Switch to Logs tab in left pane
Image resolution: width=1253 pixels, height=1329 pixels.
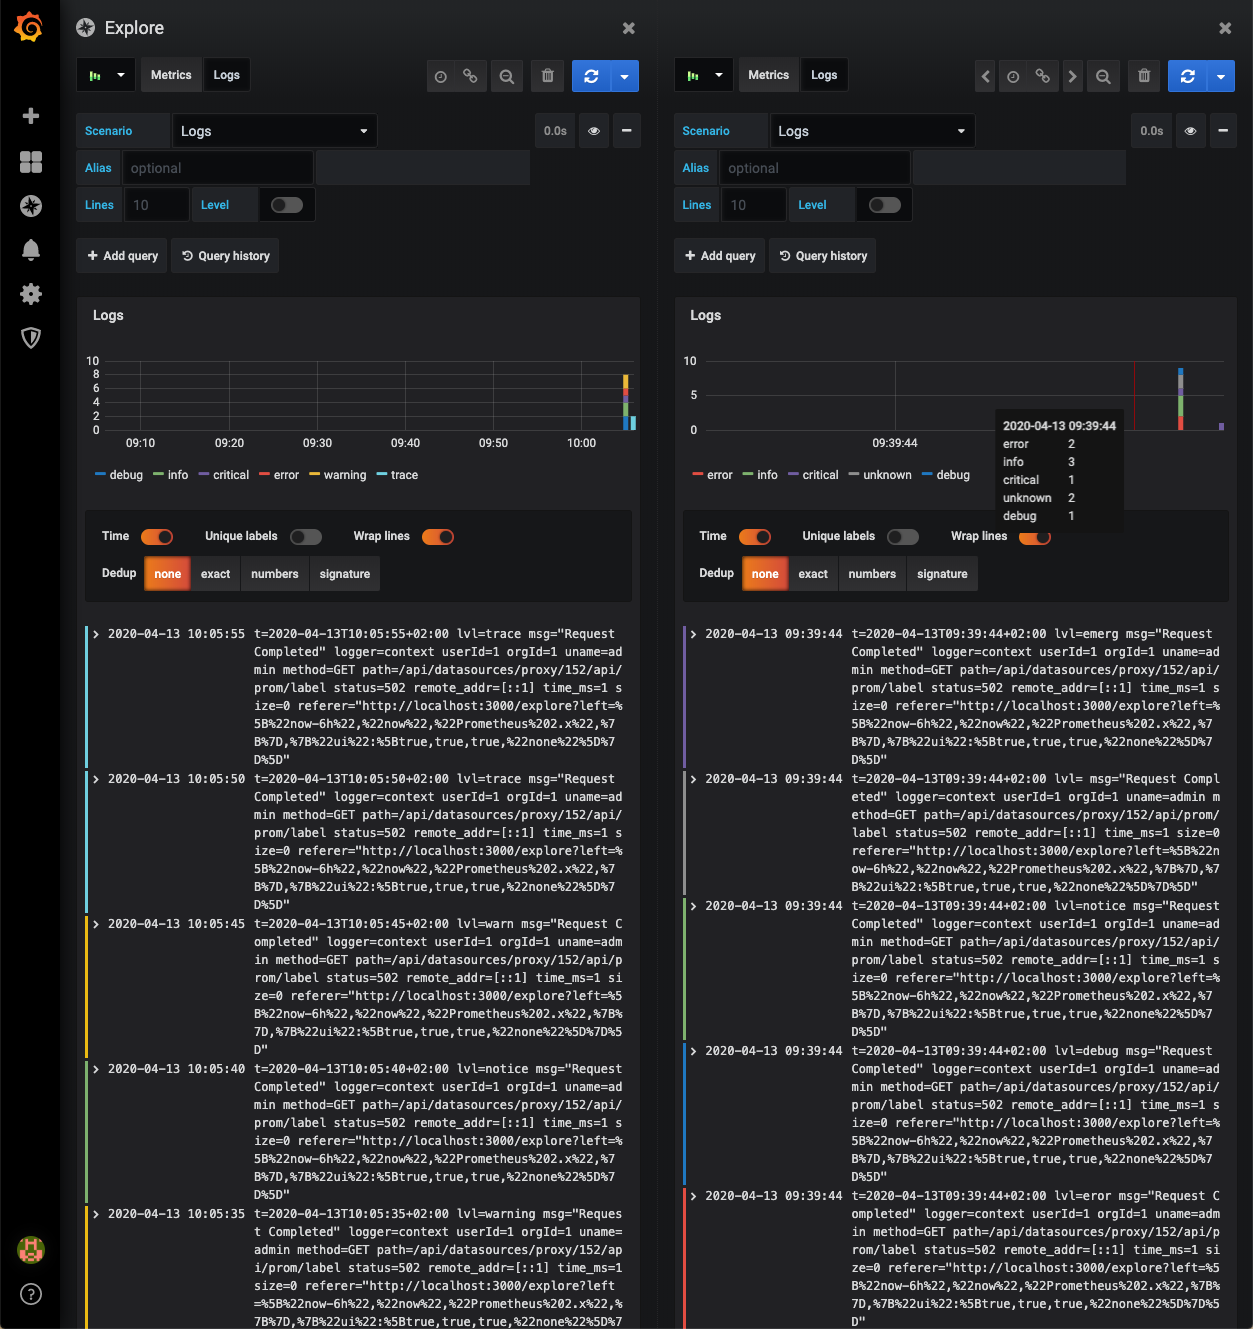[227, 75]
